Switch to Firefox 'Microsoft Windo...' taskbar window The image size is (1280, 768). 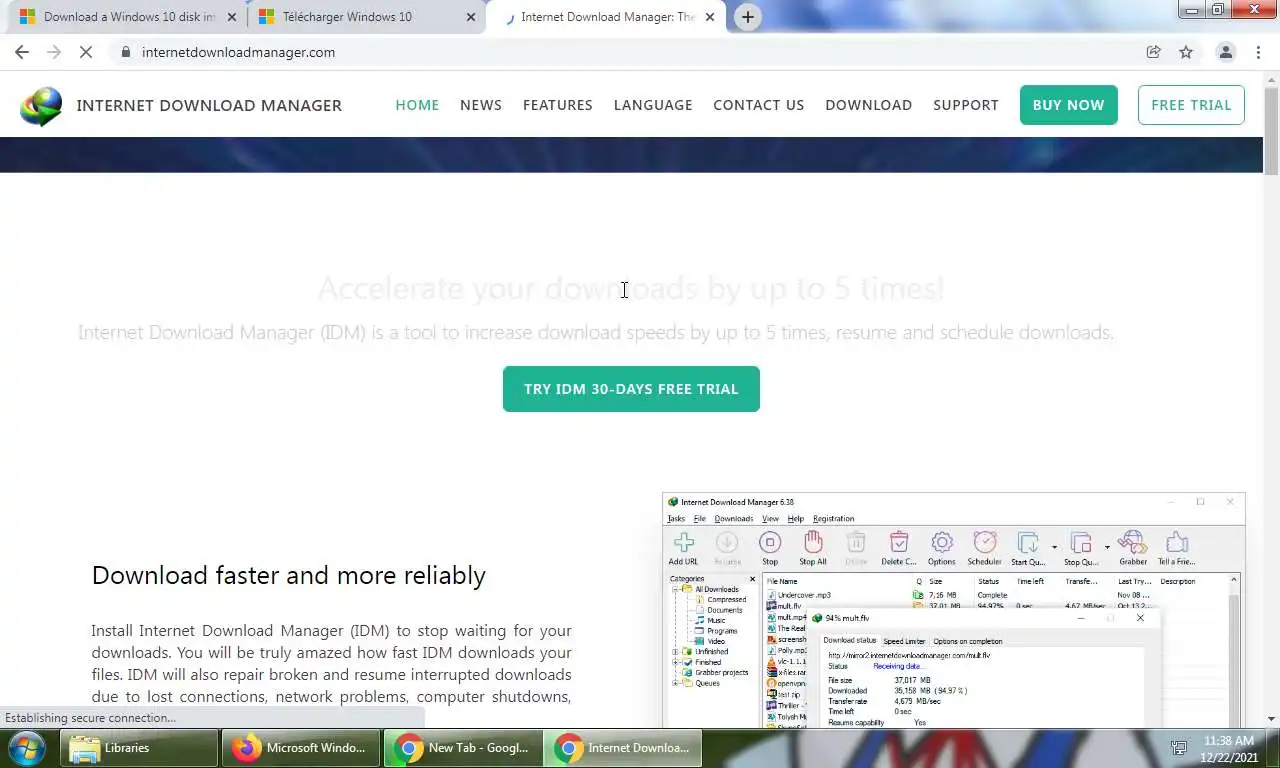tap(301, 748)
